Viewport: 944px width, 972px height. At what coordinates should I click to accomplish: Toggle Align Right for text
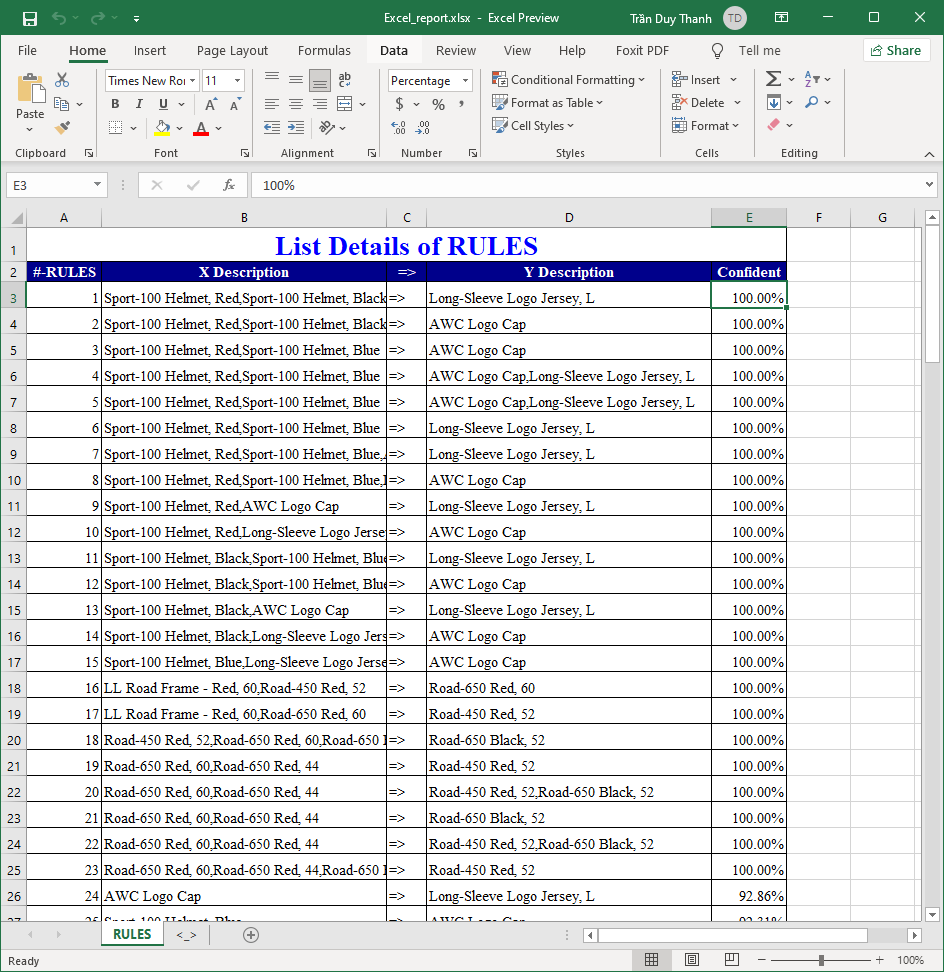tap(320, 104)
